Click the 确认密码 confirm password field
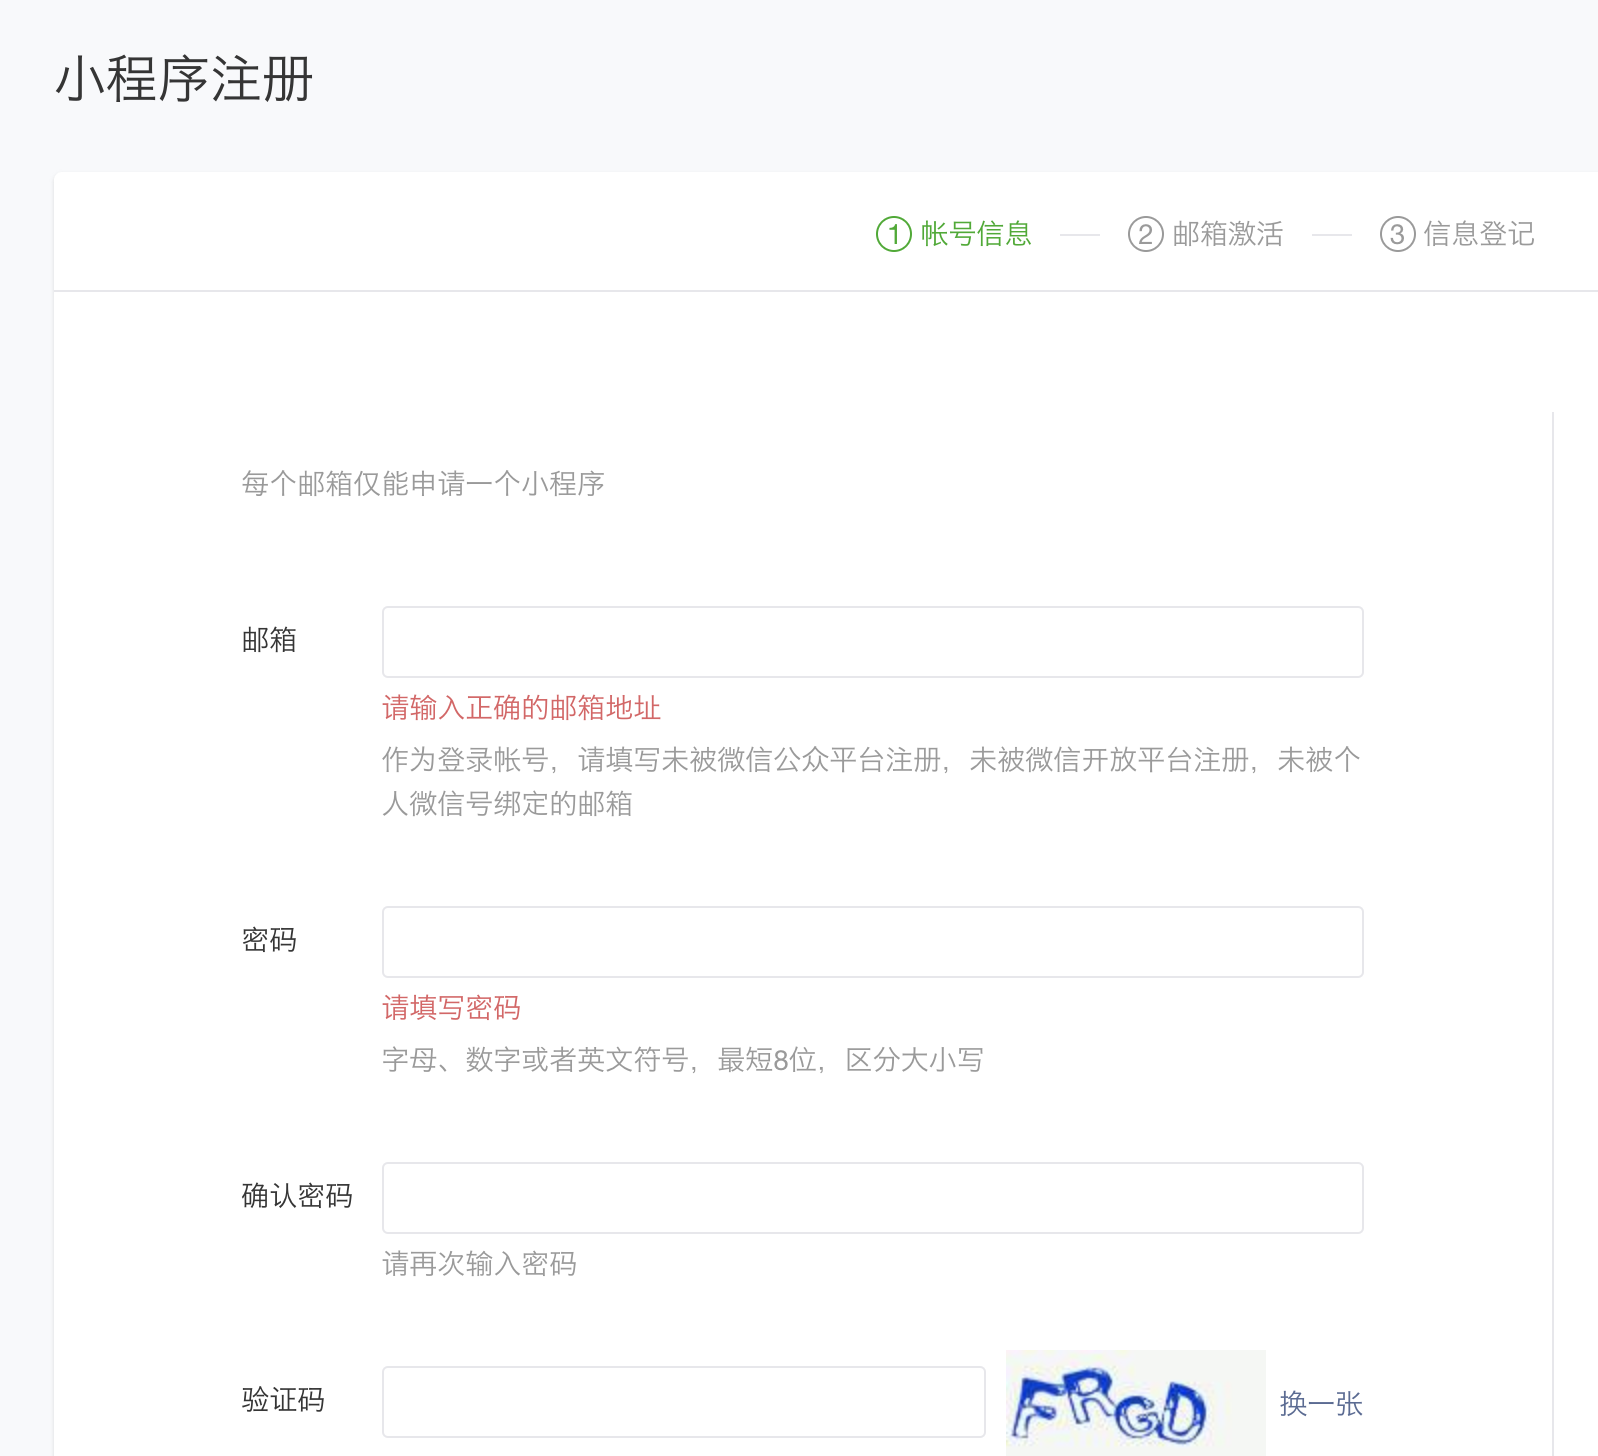Screen dimensions: 1598x1456 pos(872,1198)
